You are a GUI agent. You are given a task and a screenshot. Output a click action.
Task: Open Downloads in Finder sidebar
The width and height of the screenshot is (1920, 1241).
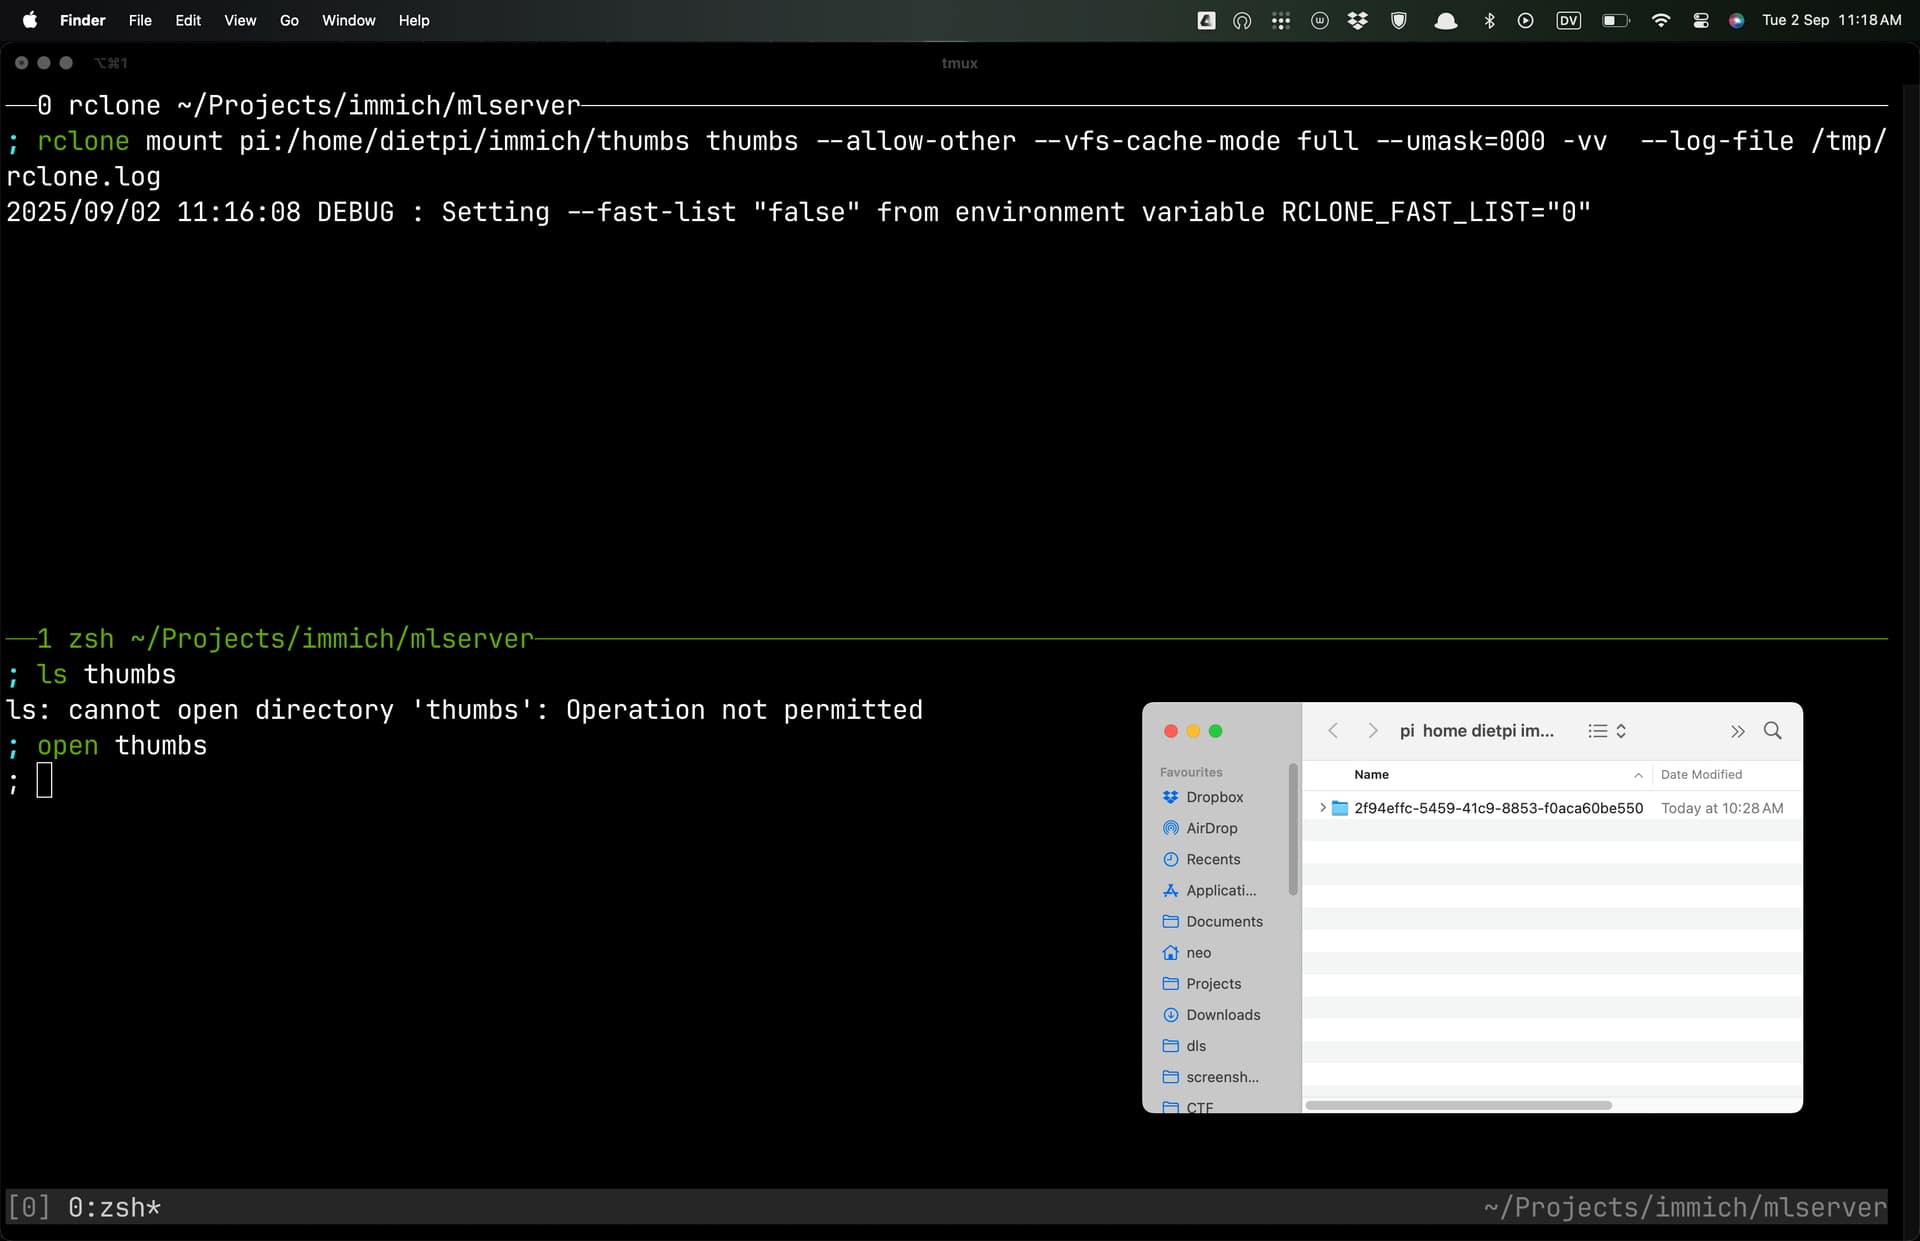[x=1223, y=1014]
